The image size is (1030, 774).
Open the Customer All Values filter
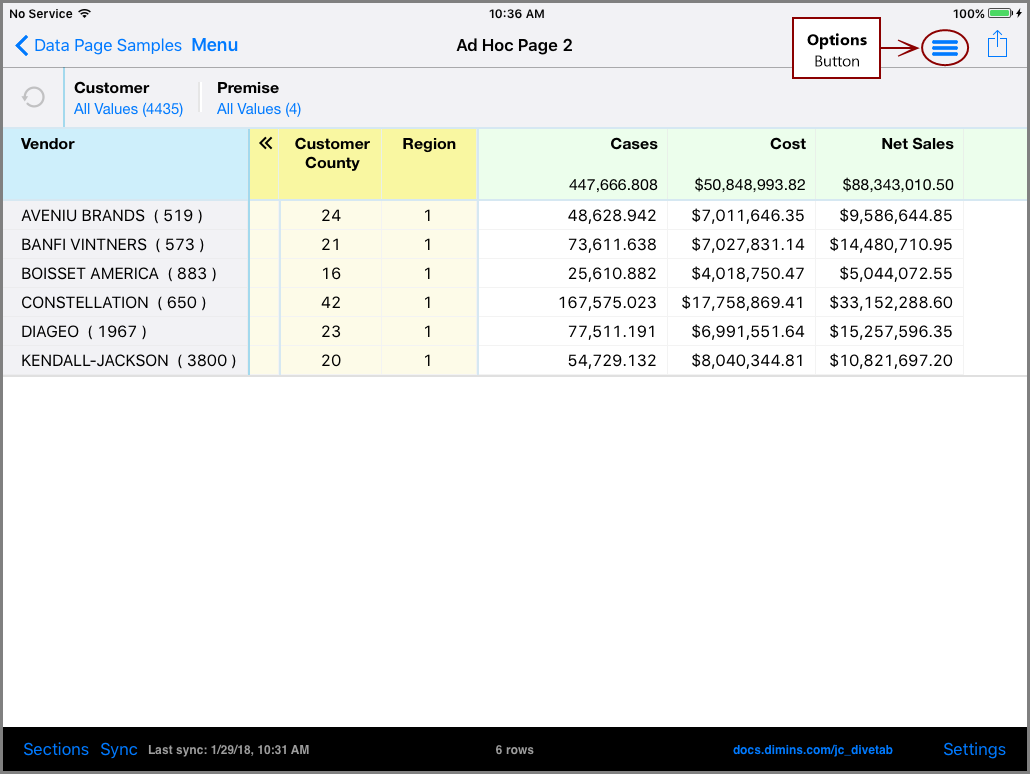point(130,108)
